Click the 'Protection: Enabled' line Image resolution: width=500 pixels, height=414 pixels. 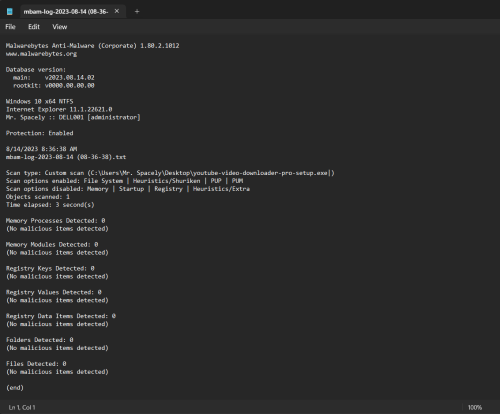pos(39,133)
